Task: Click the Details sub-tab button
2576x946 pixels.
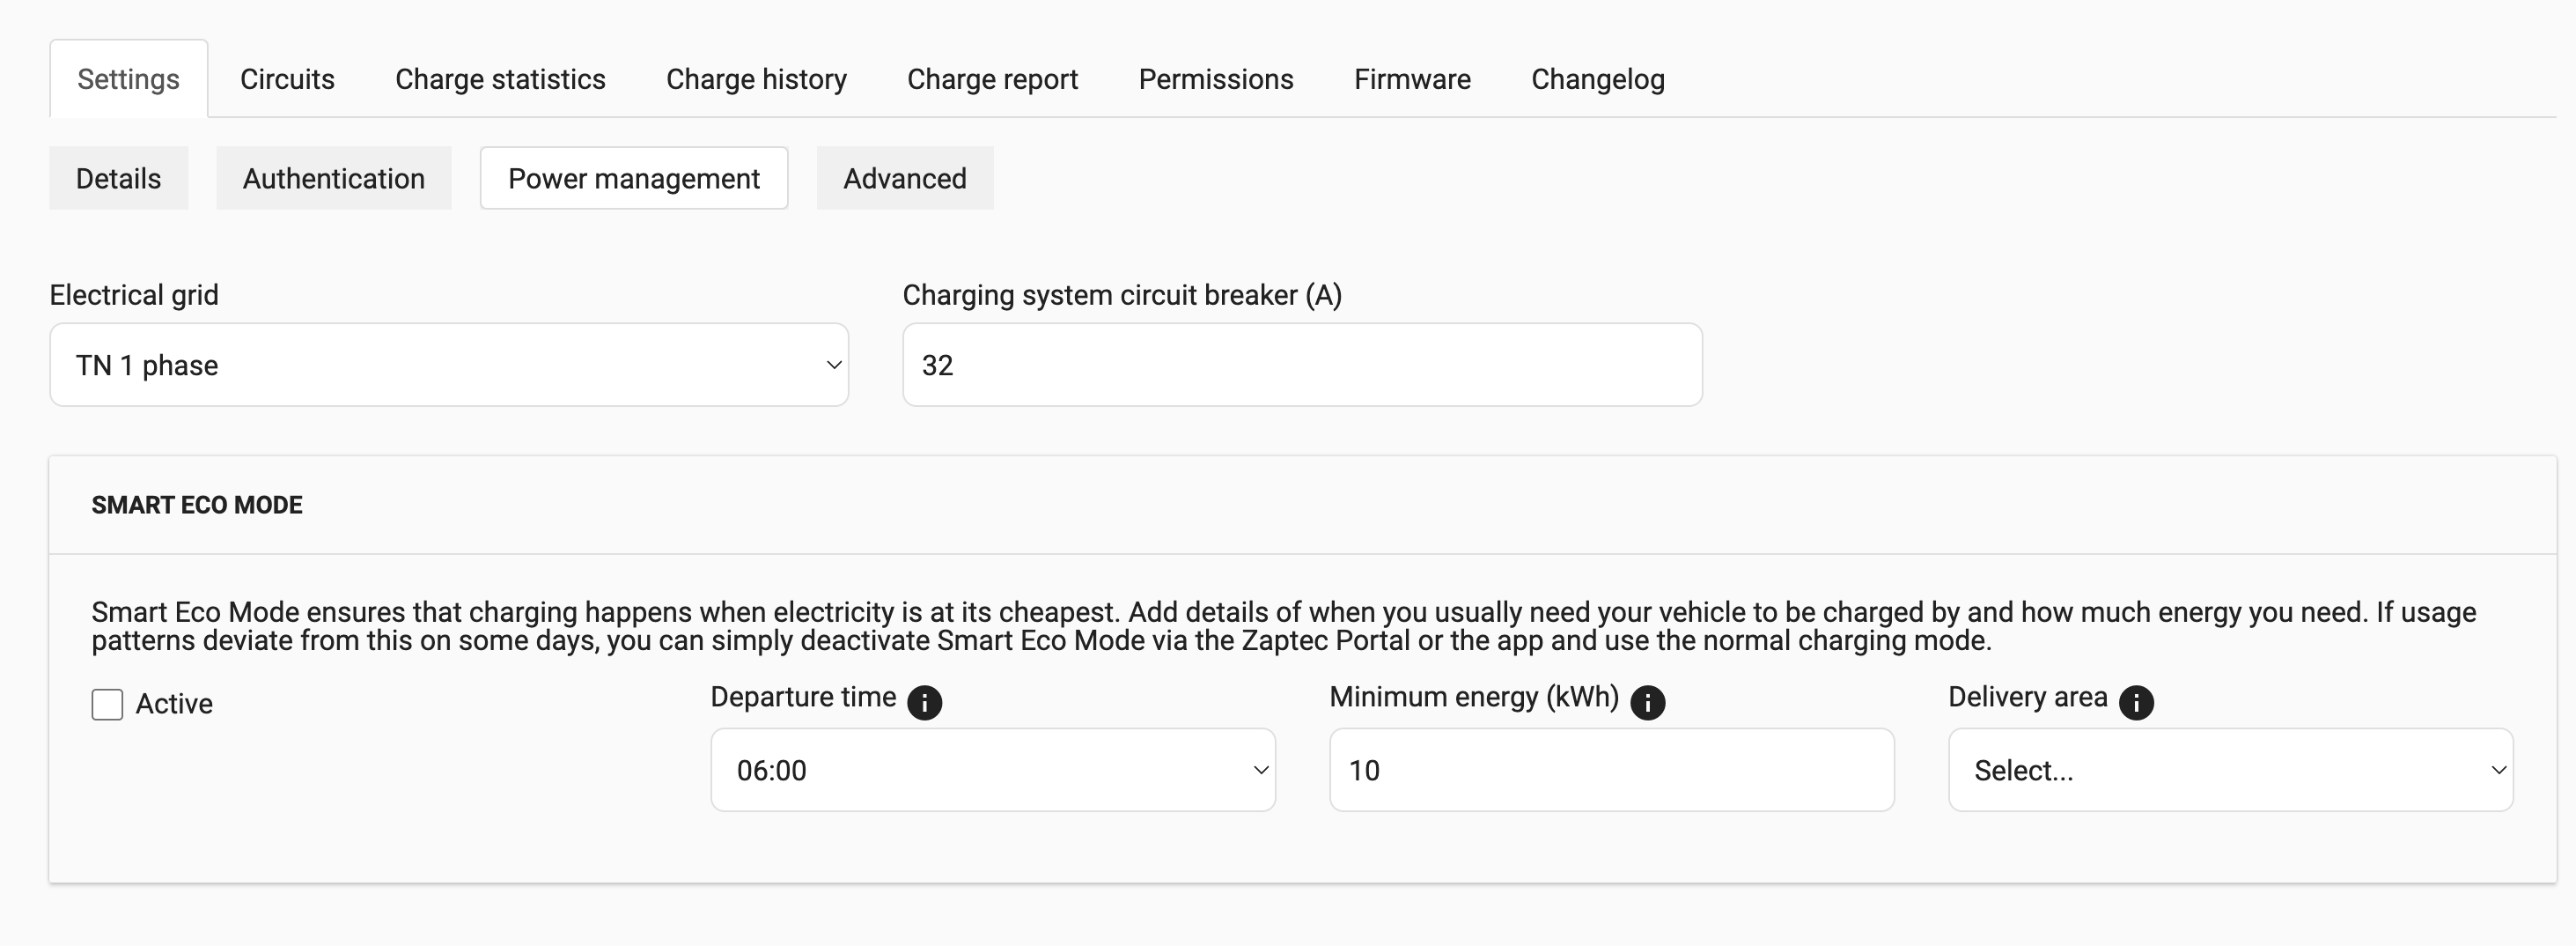Action: point(118,179)
